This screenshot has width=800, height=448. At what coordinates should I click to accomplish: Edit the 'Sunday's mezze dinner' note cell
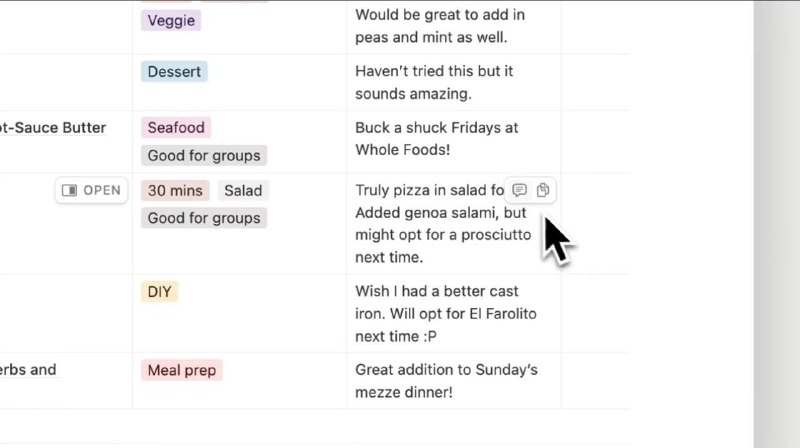[454, 381]
